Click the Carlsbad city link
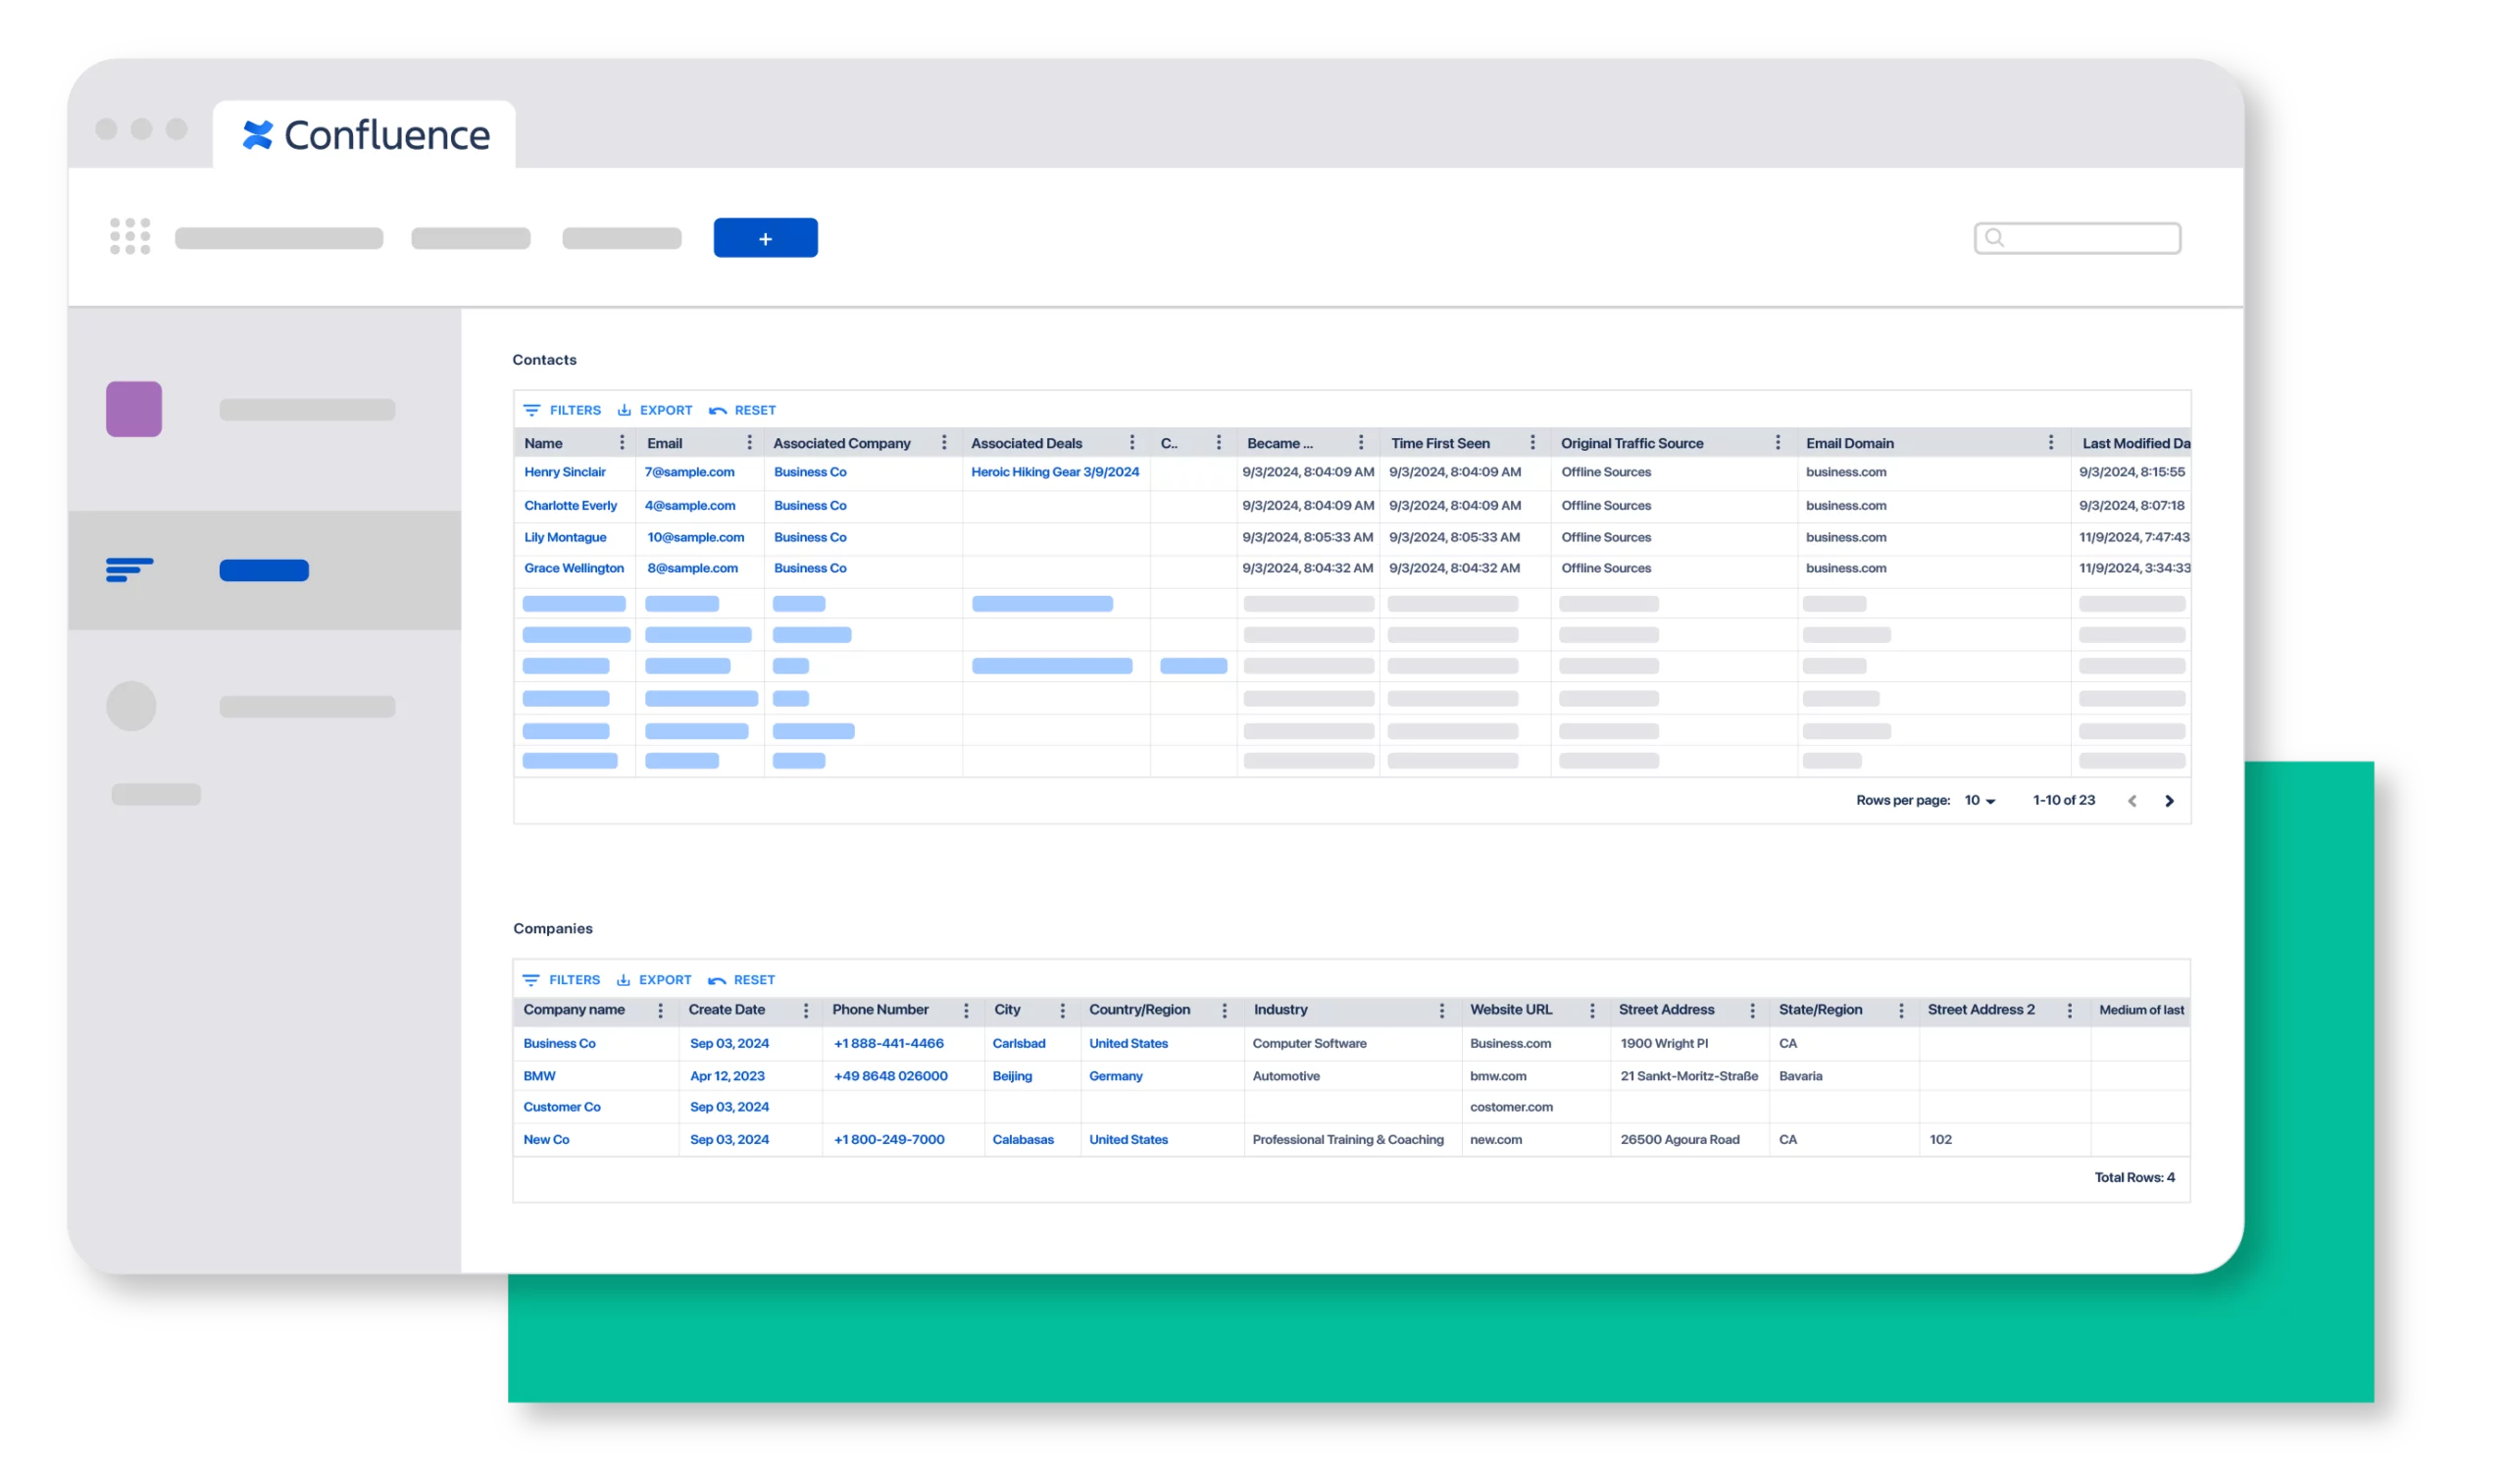This screenshot has height=1484, width=2510. [1019, 1044]
